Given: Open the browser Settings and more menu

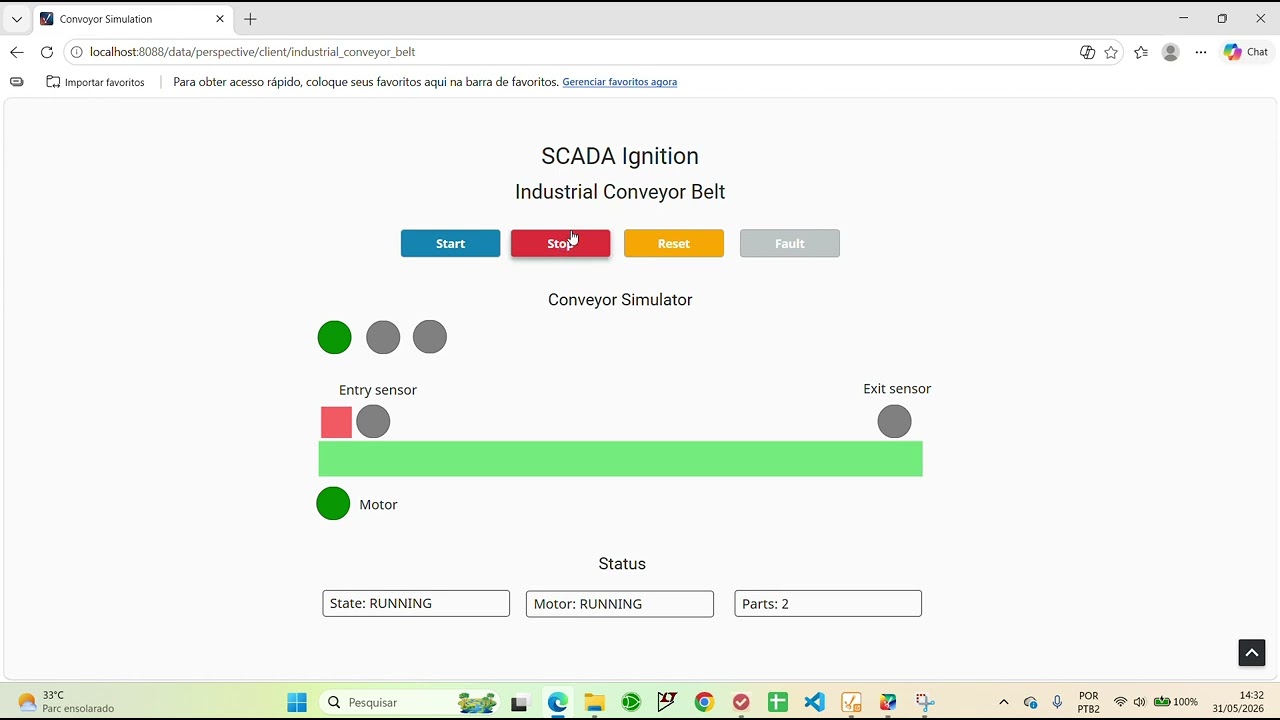Looking at the screenshot, I should (1201, 52).
